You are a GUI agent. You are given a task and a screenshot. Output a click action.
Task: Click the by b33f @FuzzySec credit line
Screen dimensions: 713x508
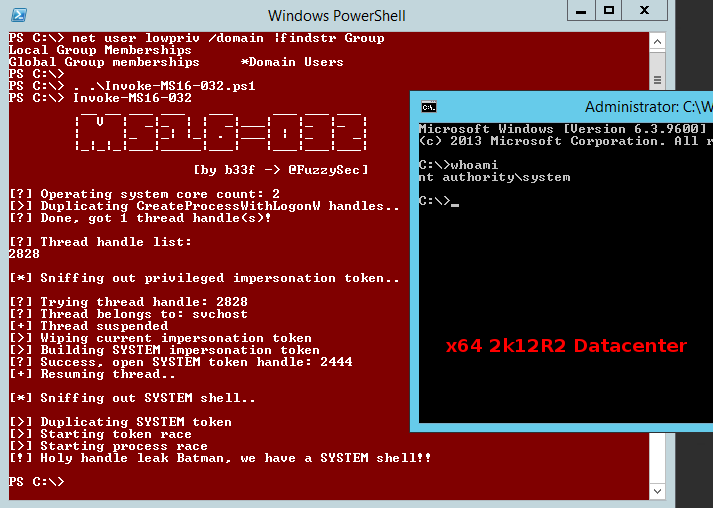click(x=280, y=170)
